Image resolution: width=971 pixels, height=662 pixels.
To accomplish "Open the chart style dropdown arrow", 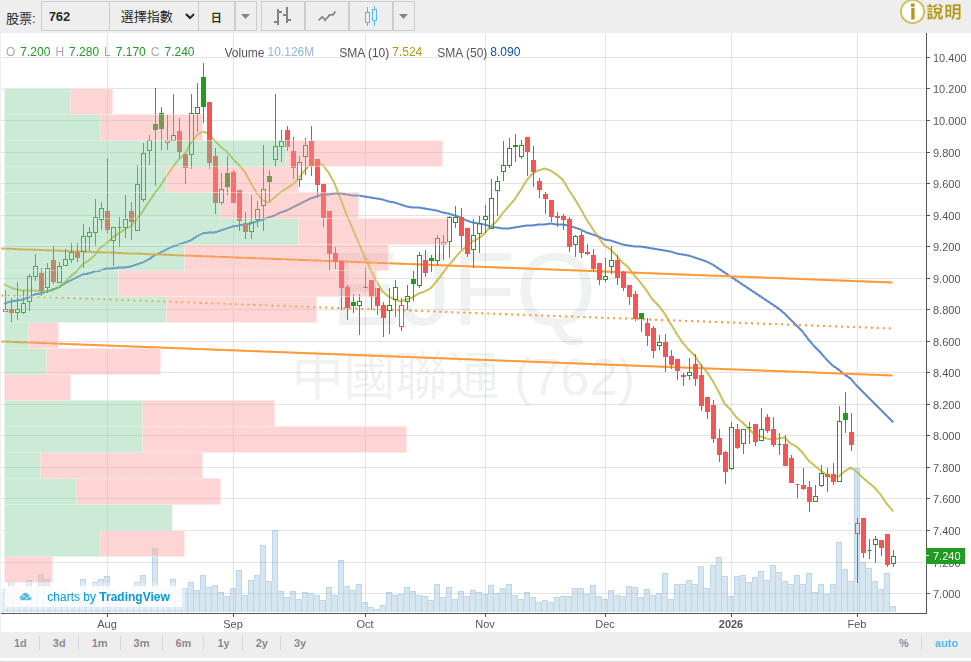I will point(404,16).
